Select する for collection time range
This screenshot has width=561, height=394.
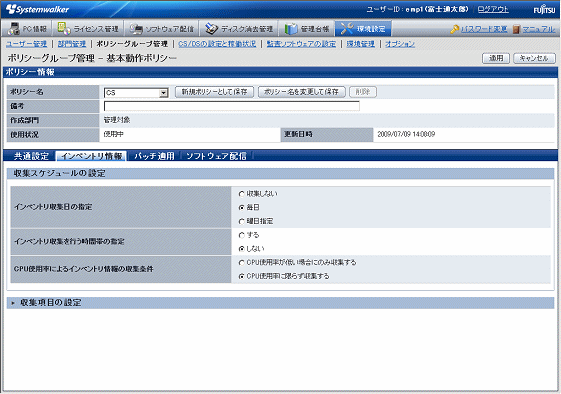click(x=242, y=235)
